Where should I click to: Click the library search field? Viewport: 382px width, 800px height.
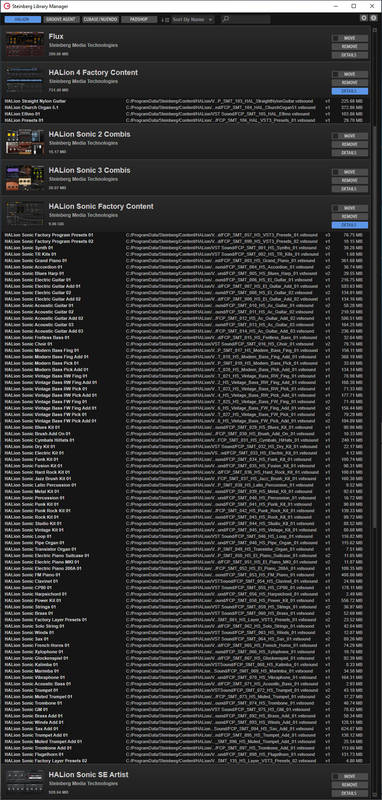click(246, 19)
